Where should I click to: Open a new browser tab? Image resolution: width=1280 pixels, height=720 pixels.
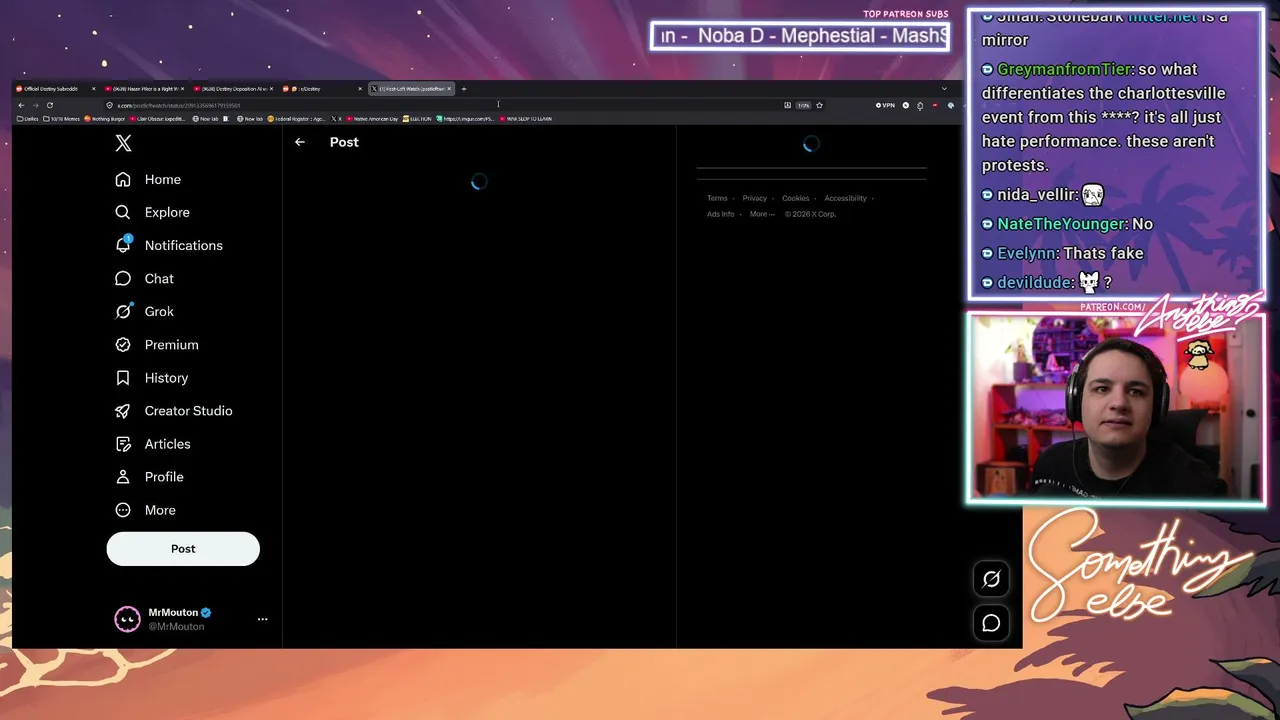464,89
